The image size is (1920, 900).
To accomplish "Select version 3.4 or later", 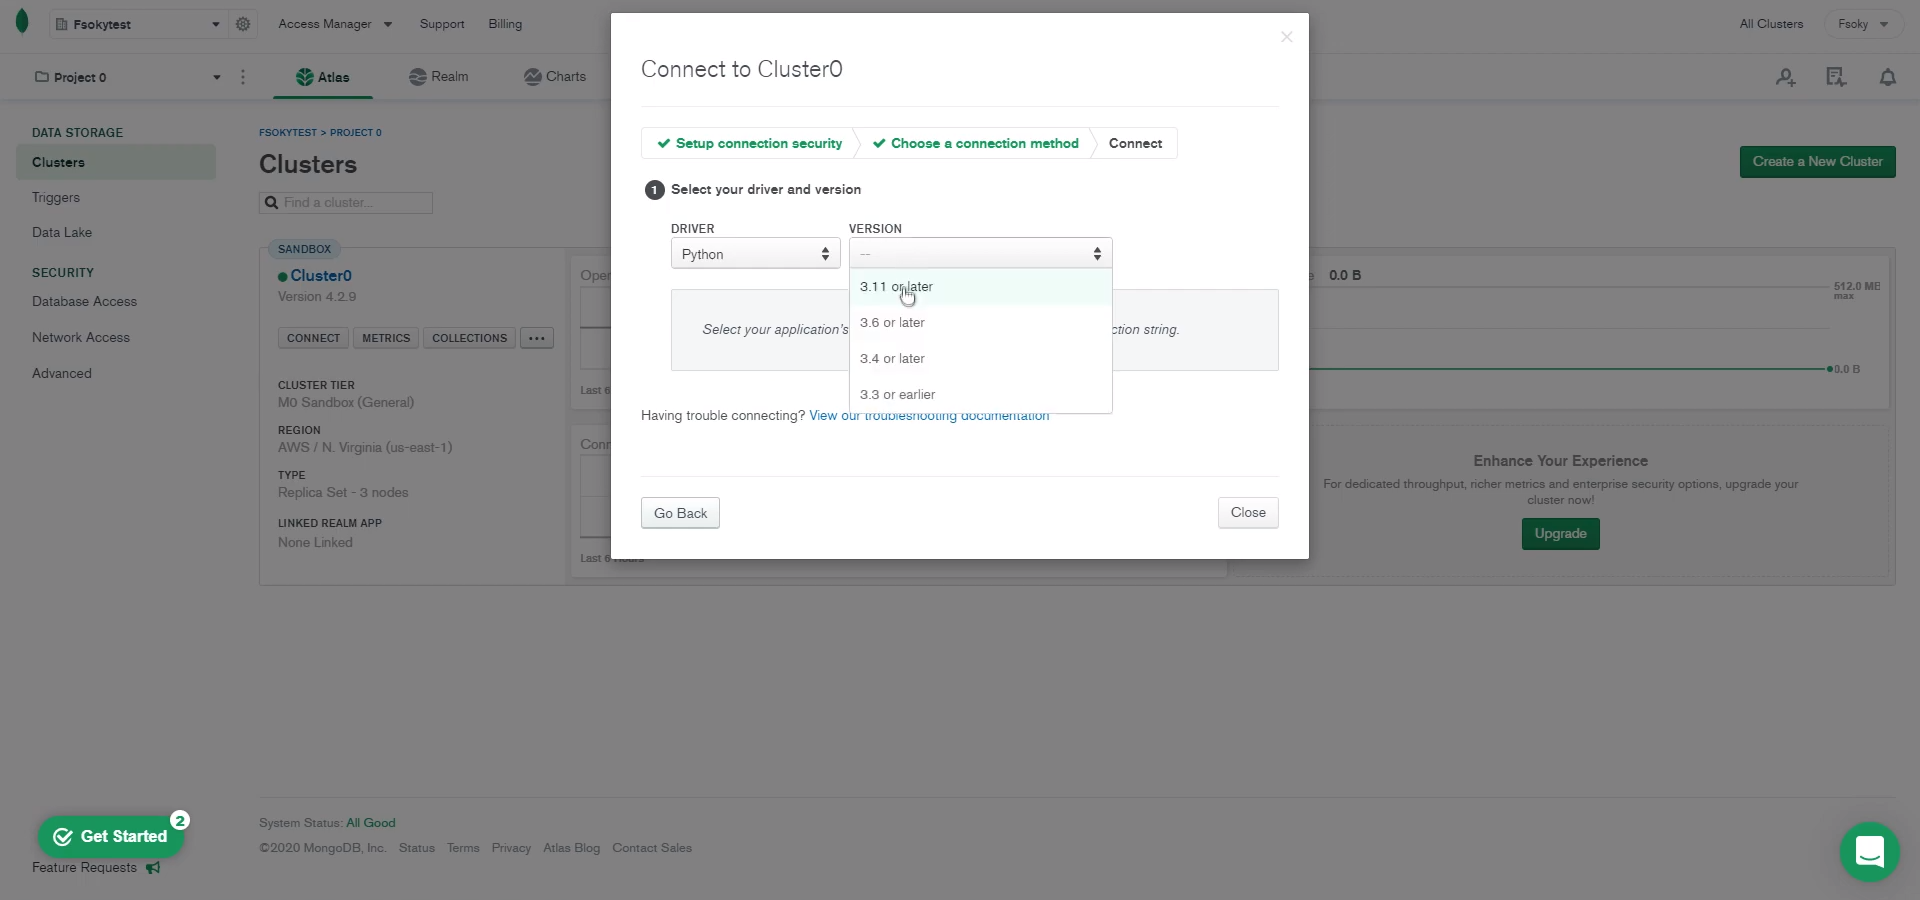I will [x=981, y=359].
